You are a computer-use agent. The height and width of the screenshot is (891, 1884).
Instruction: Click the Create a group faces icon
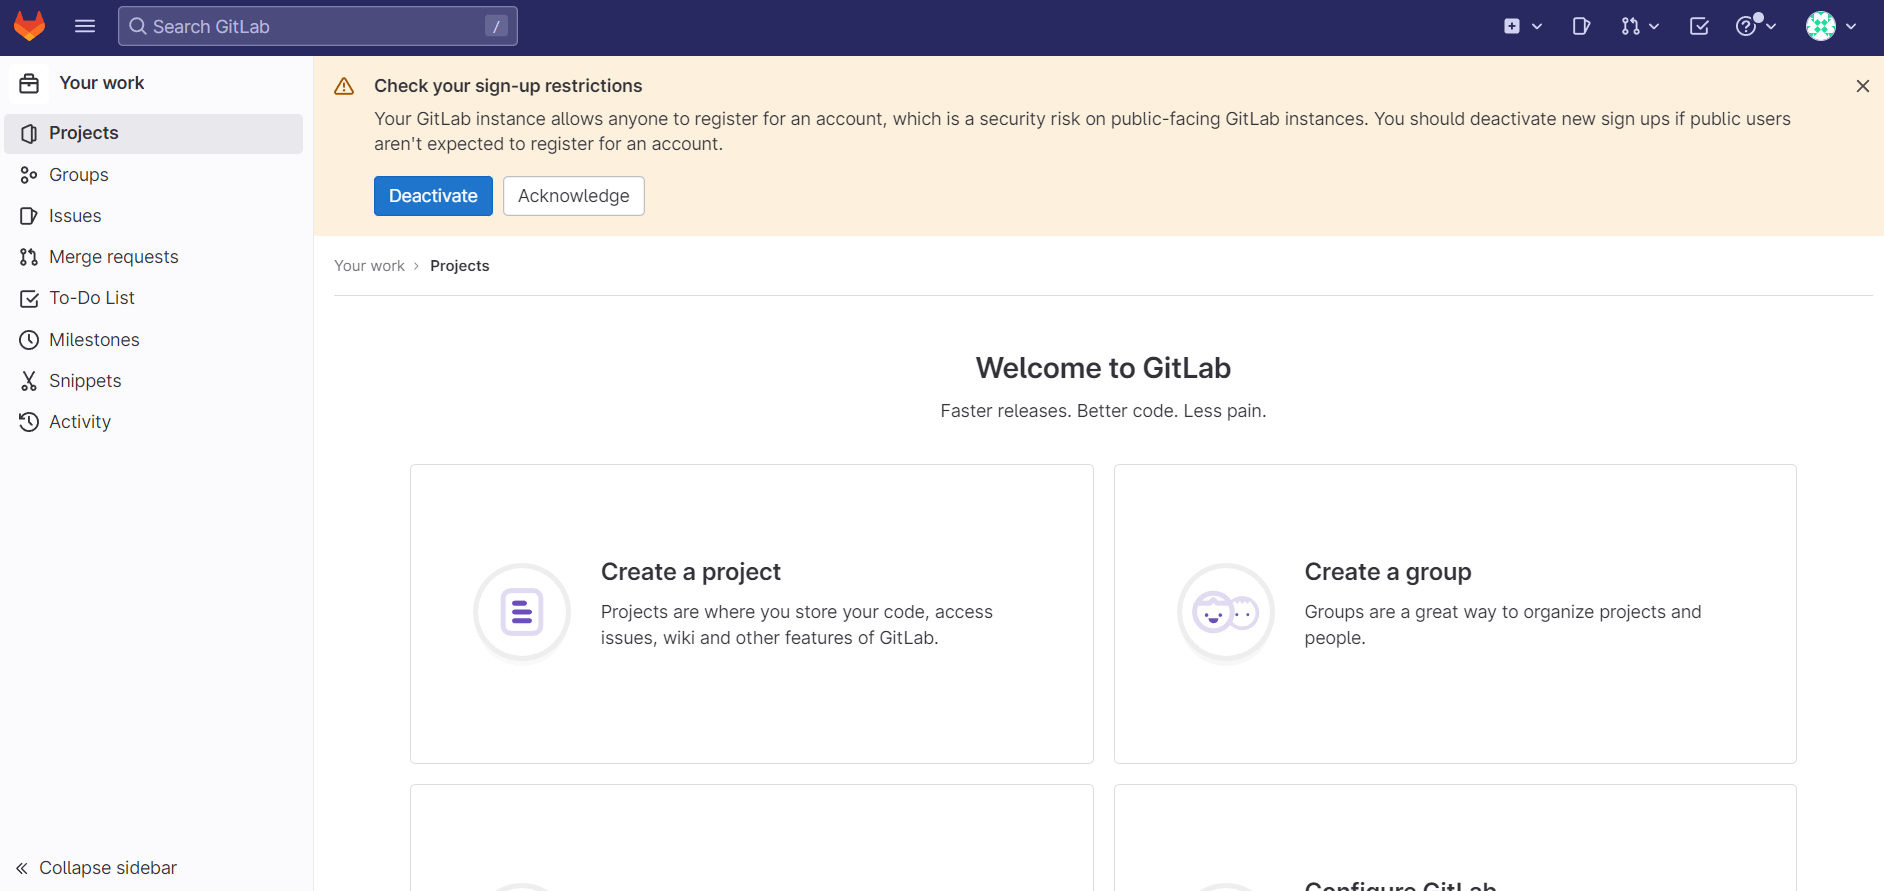1226,613
